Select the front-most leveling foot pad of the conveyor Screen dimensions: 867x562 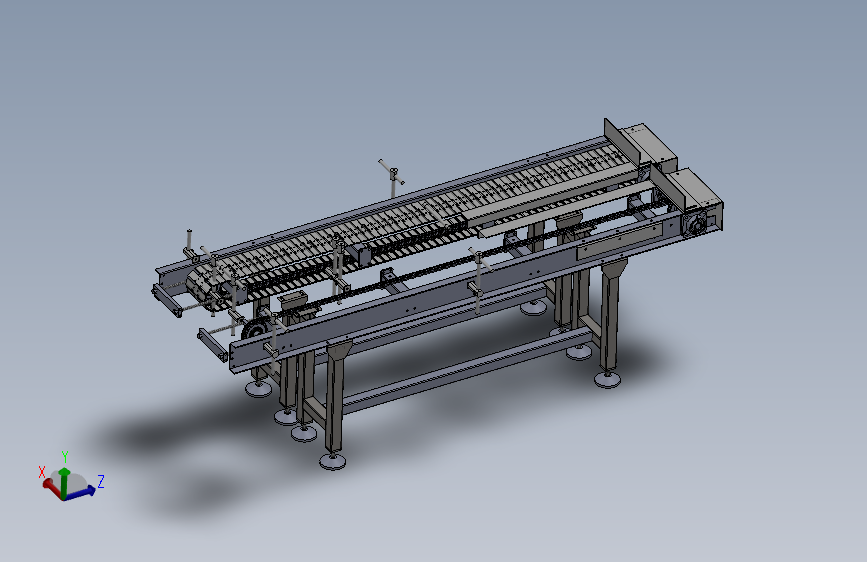(332, 461)
